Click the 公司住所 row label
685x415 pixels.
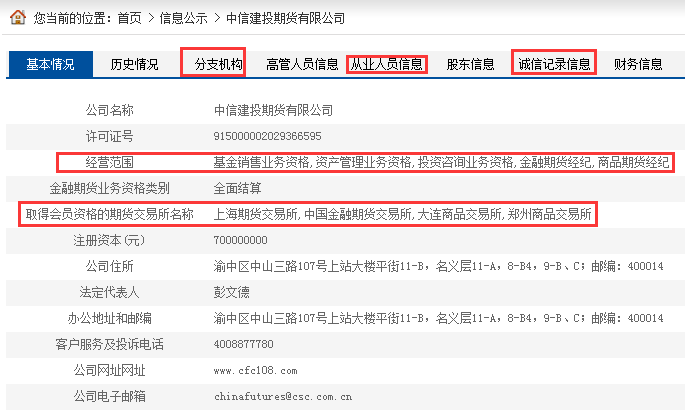pyautogui.click(x=109, y=266)
